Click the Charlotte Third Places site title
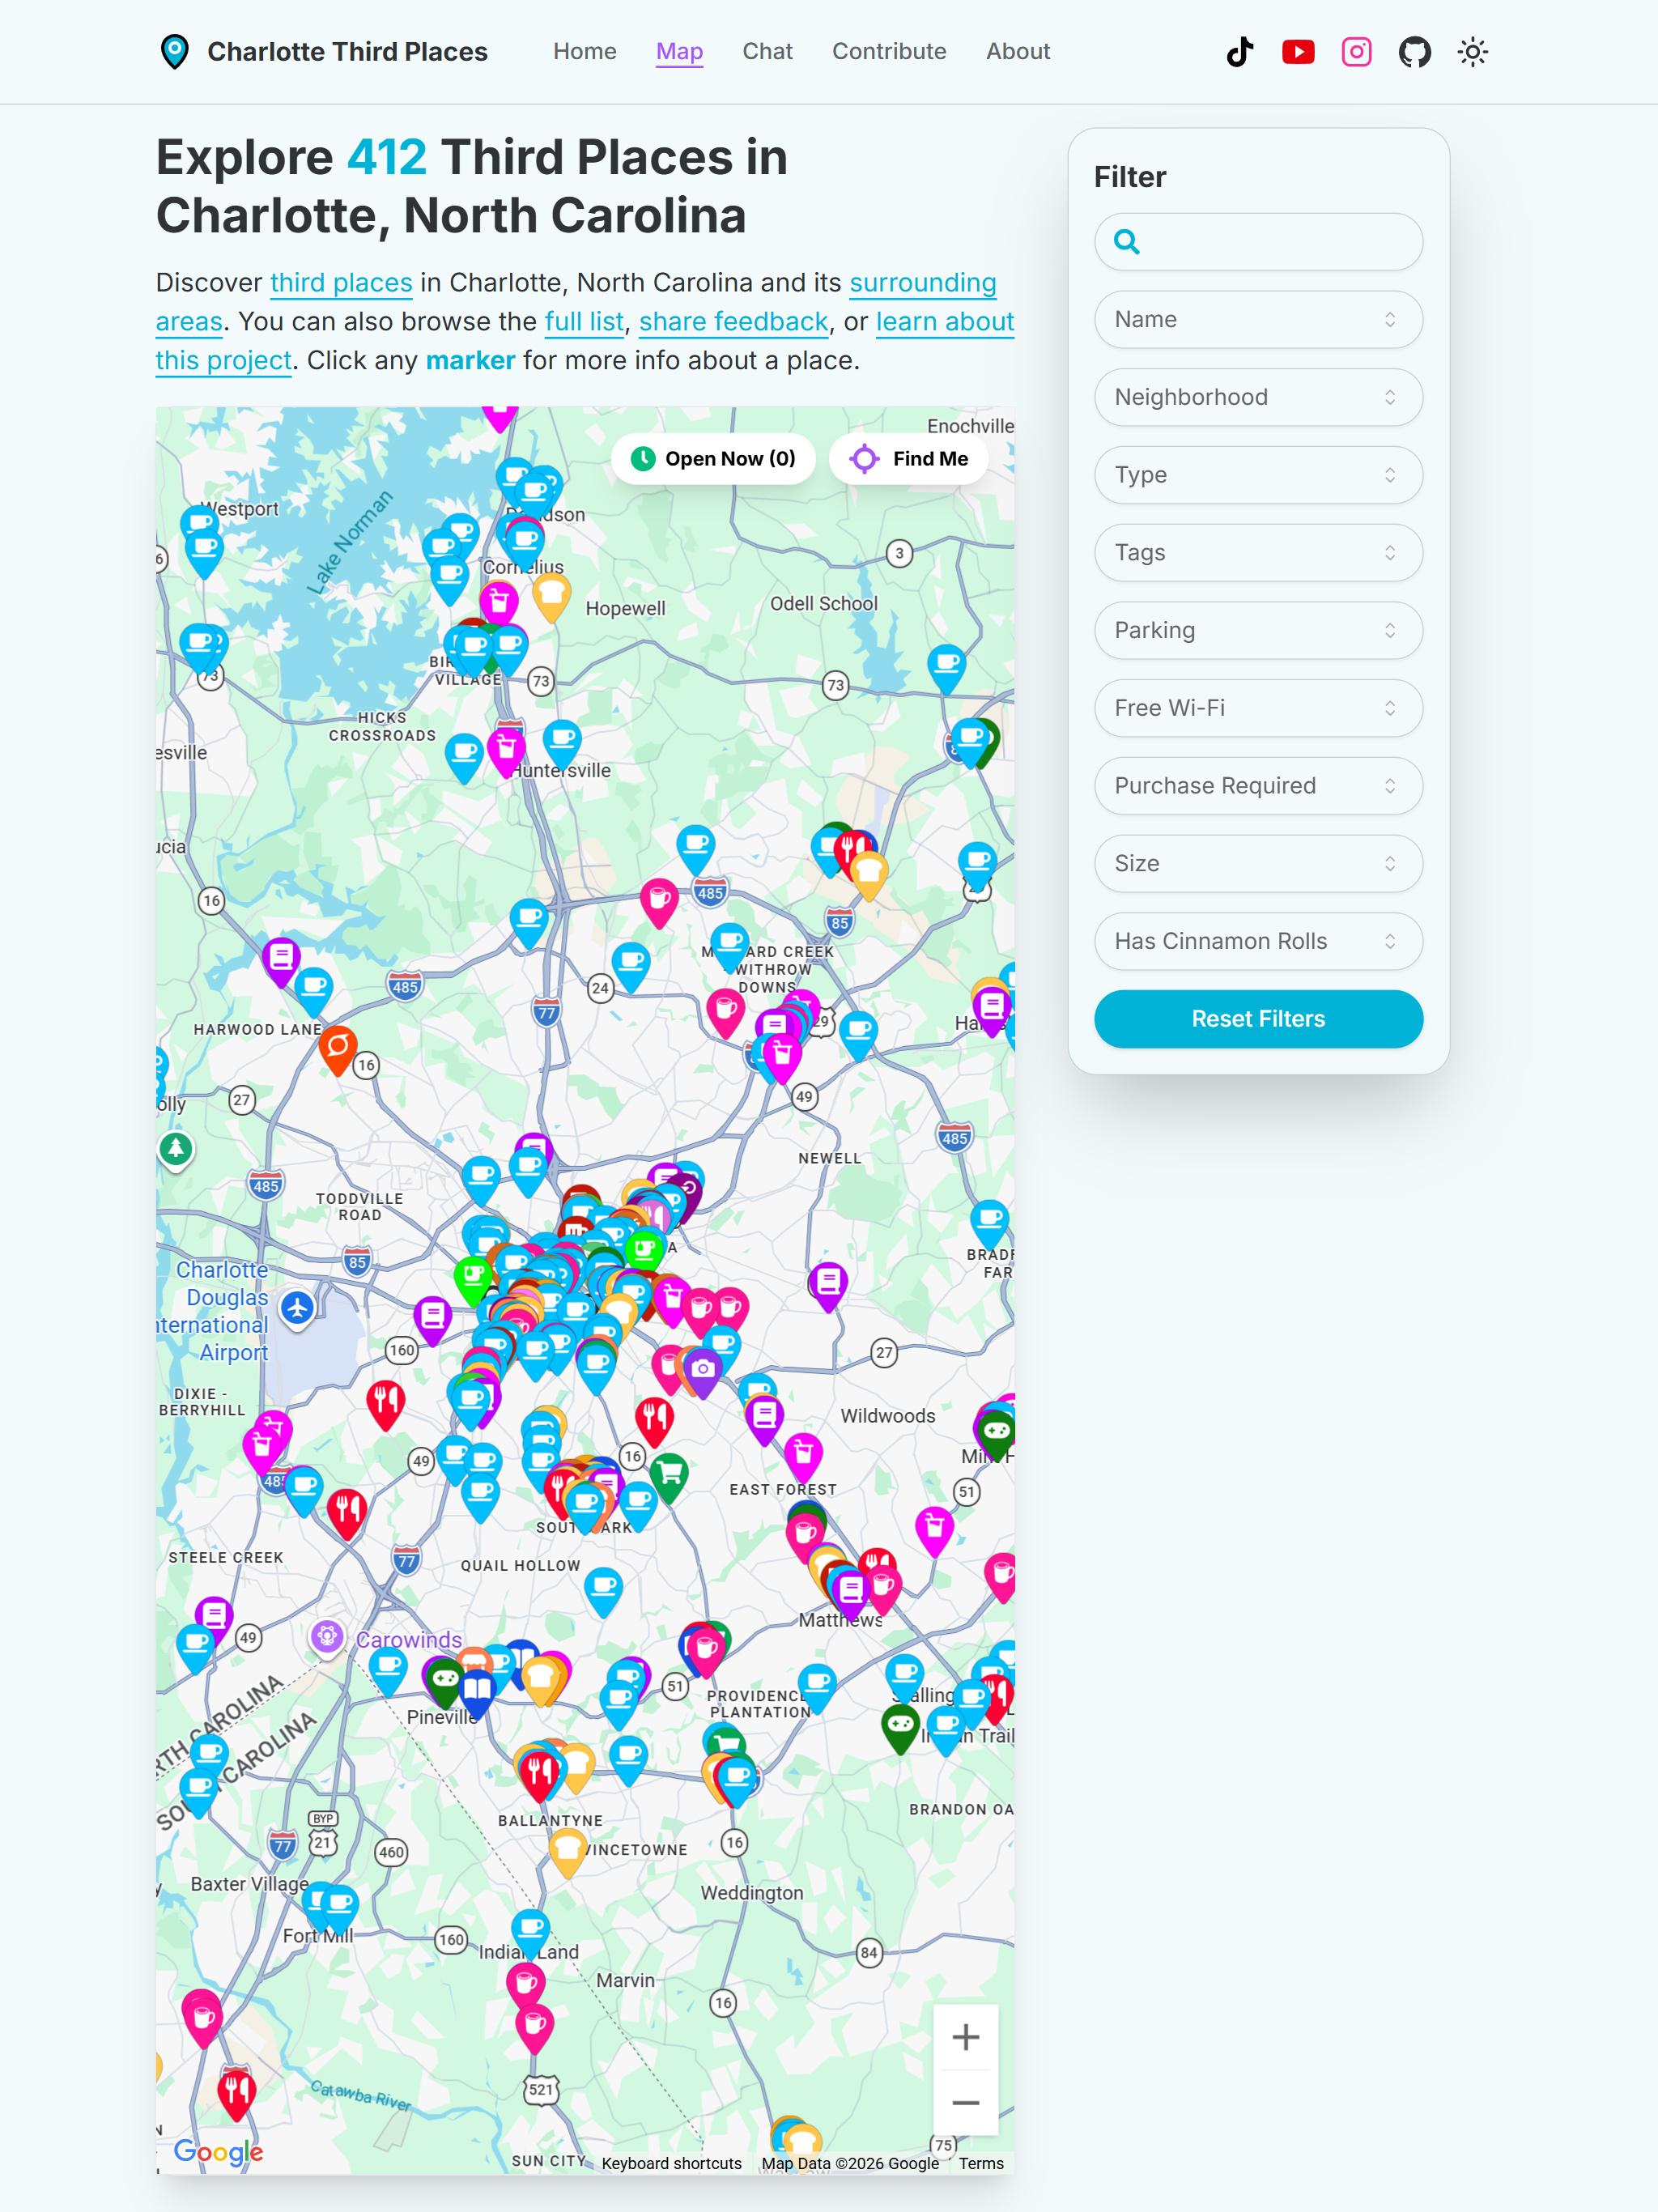 click(347, 52)
